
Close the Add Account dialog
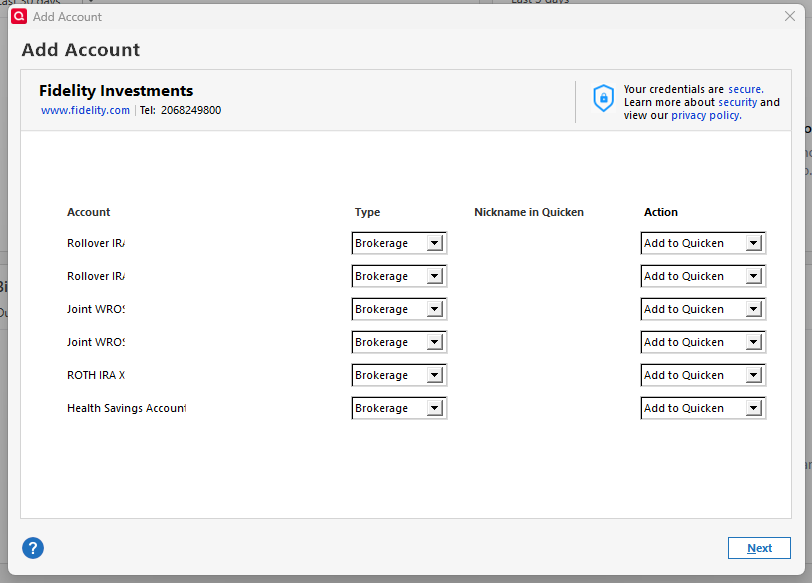(790, 16)
